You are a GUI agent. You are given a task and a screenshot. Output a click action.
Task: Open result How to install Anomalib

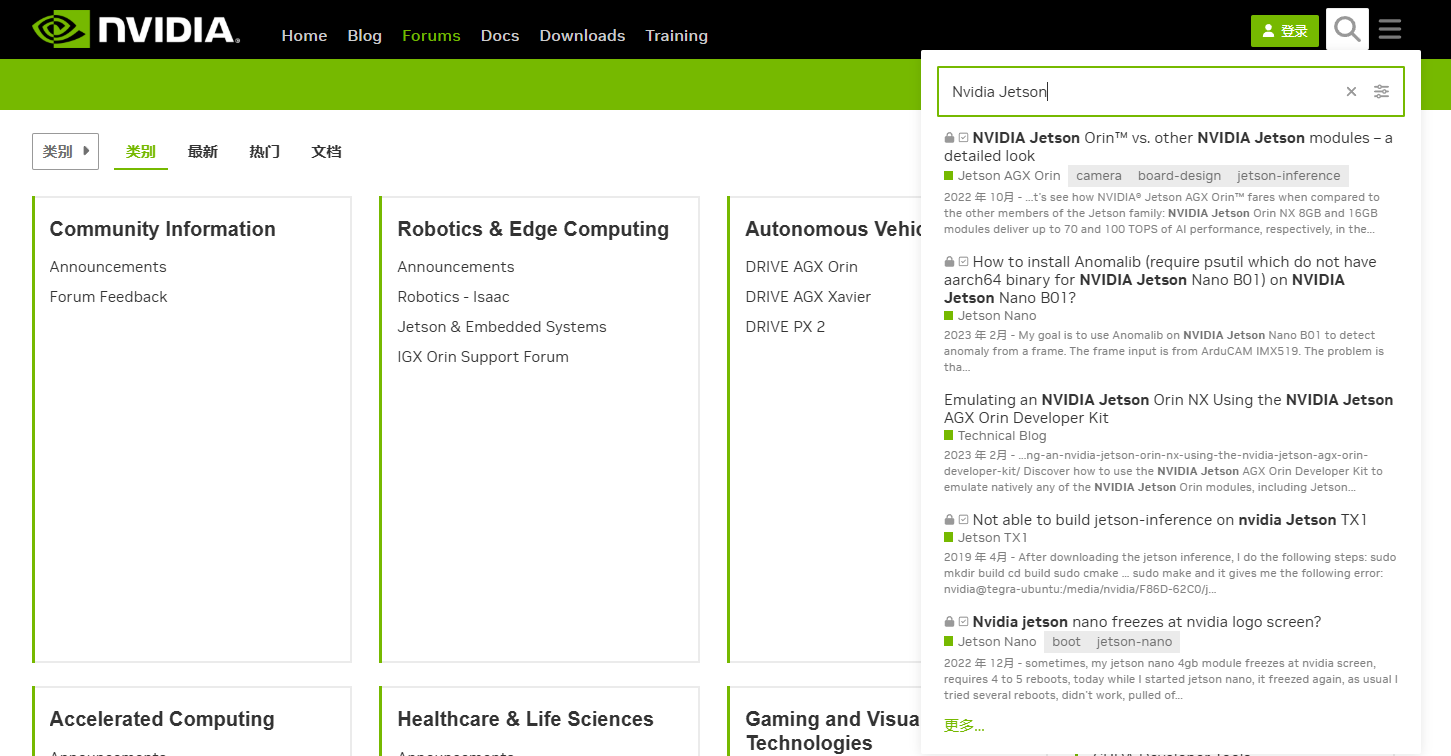point(1160,280)
